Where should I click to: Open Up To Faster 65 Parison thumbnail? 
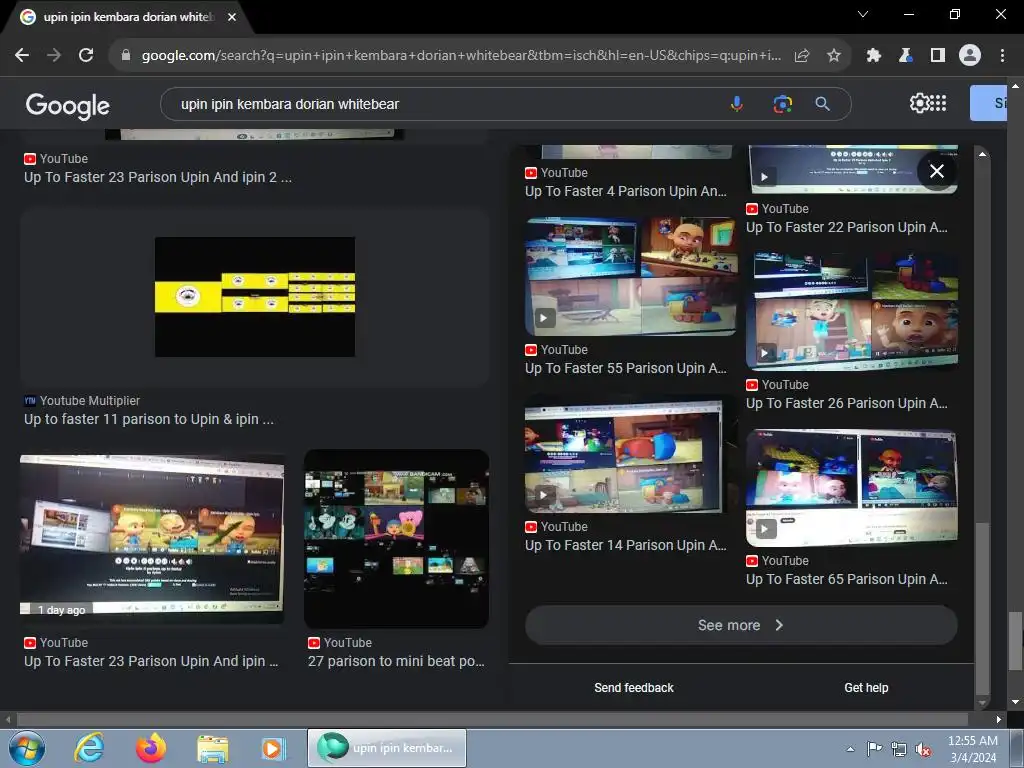852,488
